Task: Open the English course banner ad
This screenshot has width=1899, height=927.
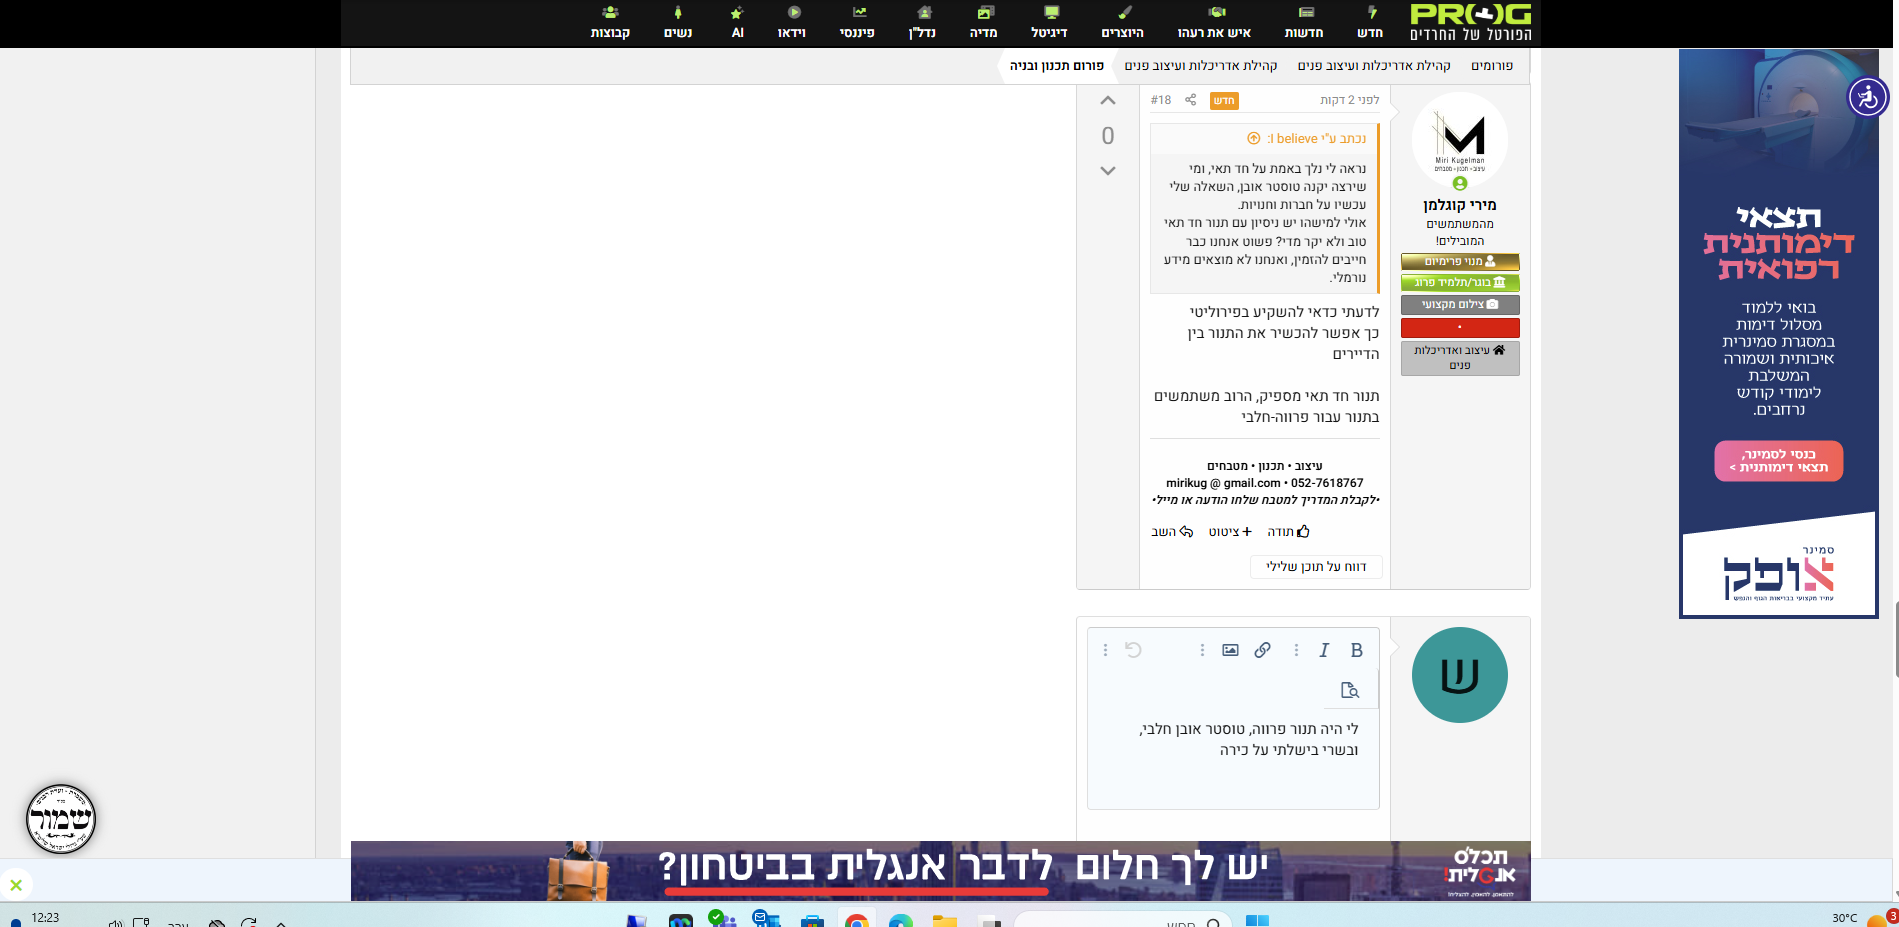Action: point(941,870)
